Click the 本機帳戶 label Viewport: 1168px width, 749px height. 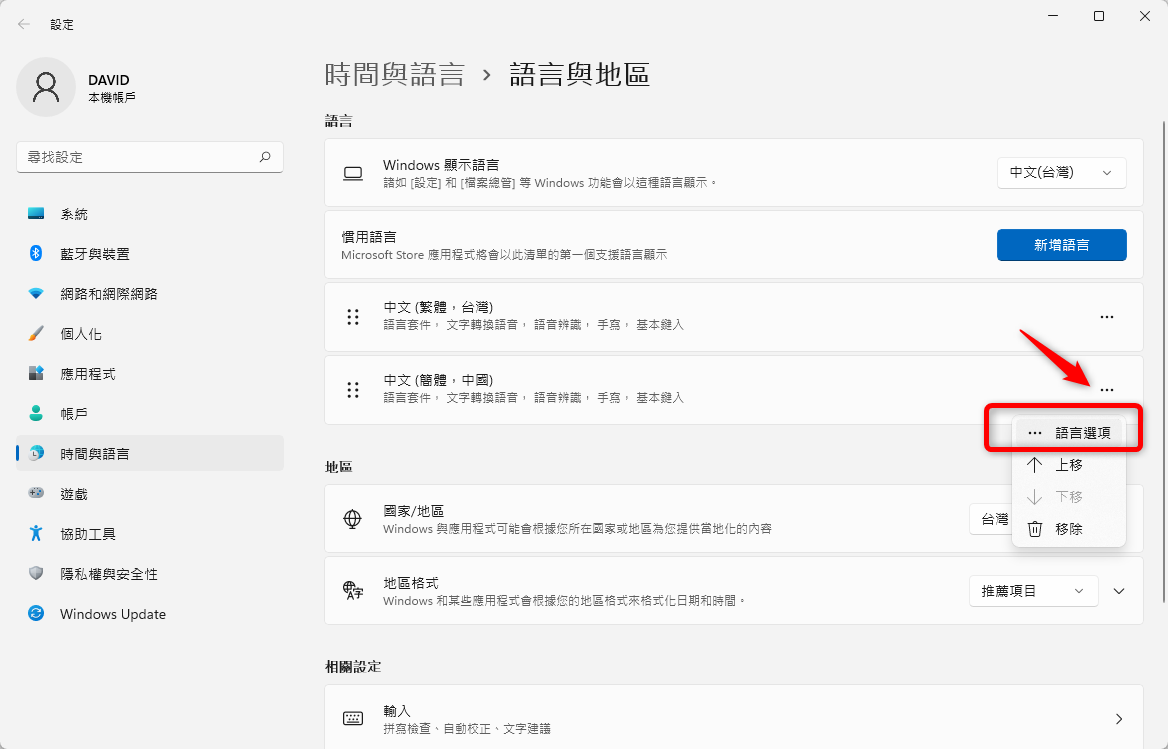coord(112,98)
